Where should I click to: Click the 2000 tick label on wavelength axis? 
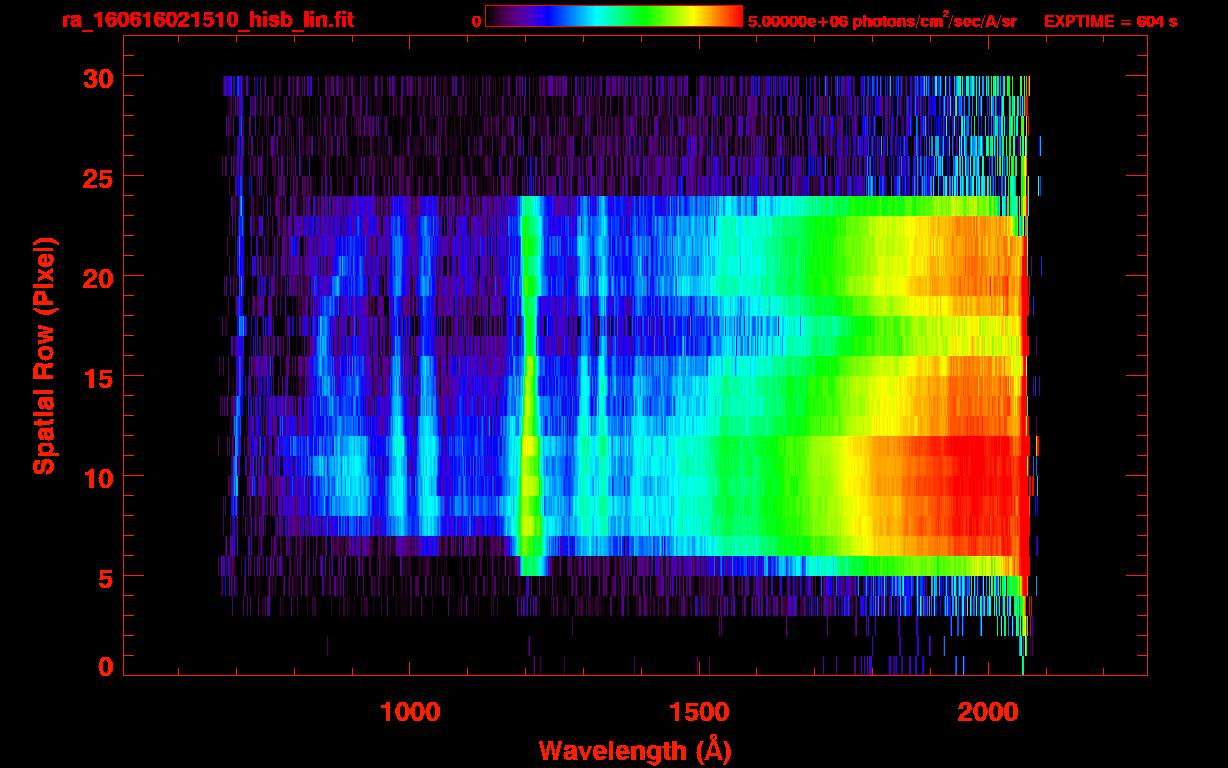tap(987, 712)
